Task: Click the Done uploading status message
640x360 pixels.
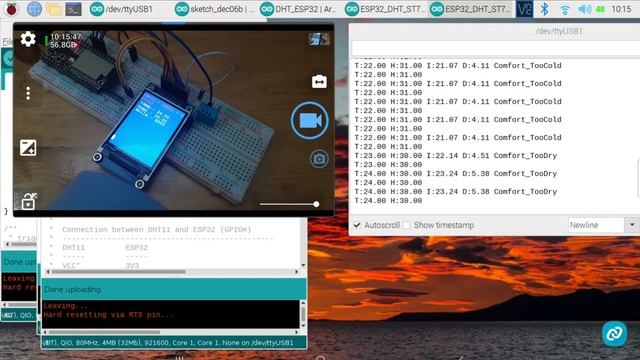Action: (x=72, y=289)
